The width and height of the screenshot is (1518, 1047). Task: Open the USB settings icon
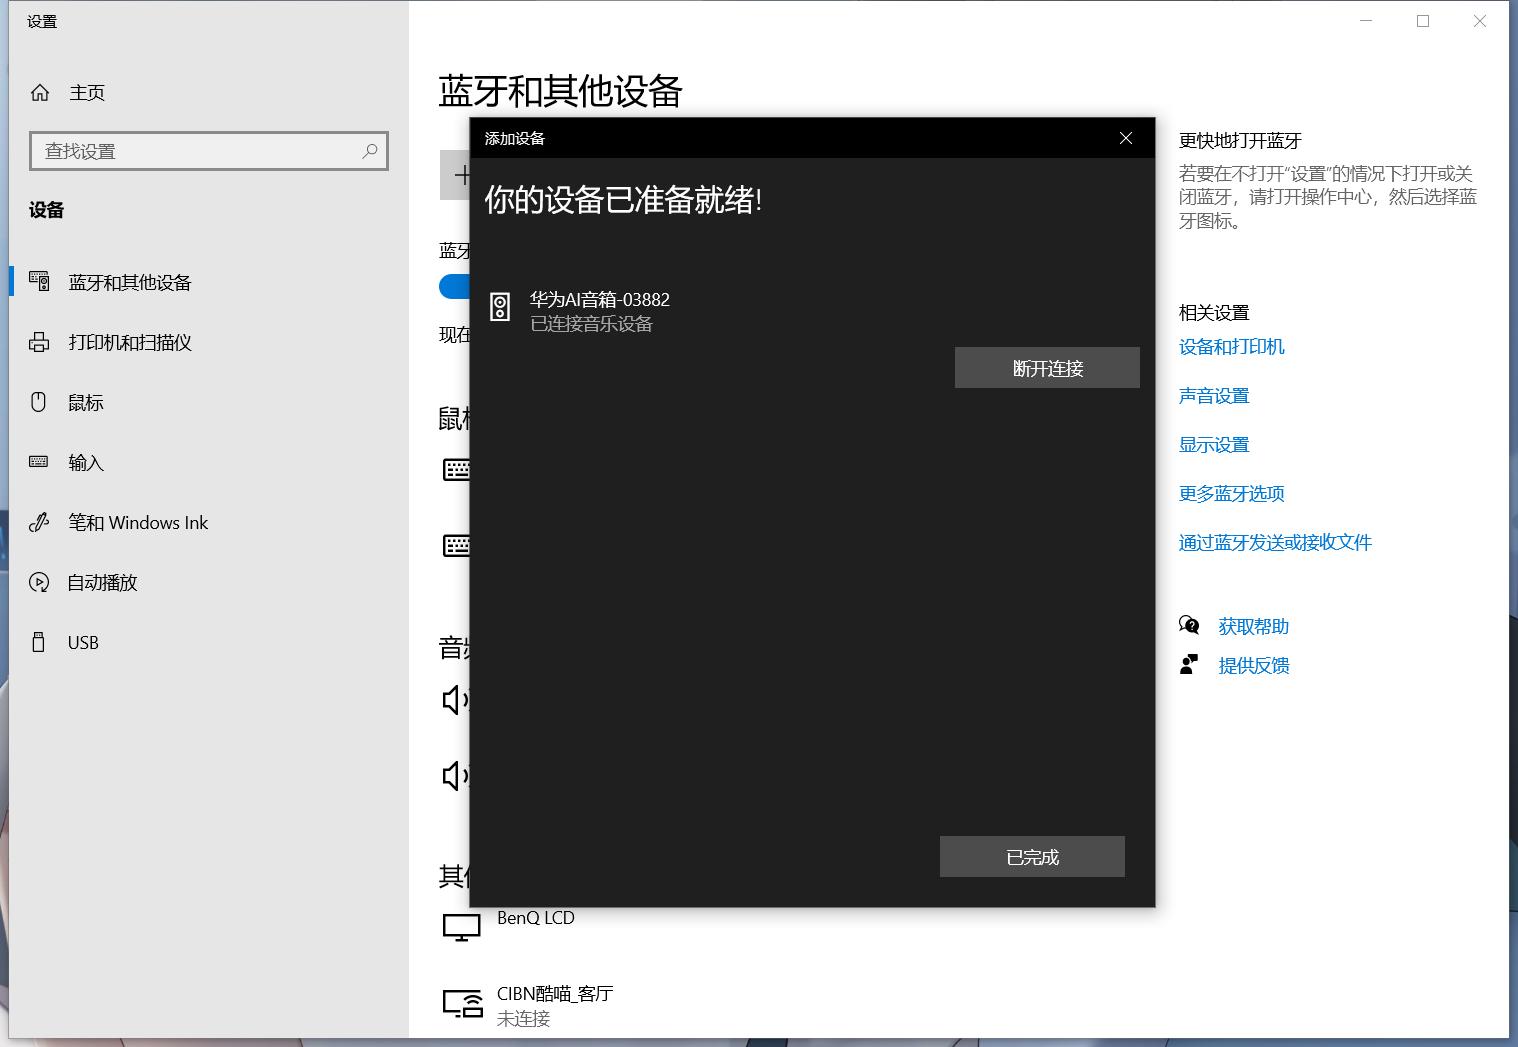[x=39, y=642]
